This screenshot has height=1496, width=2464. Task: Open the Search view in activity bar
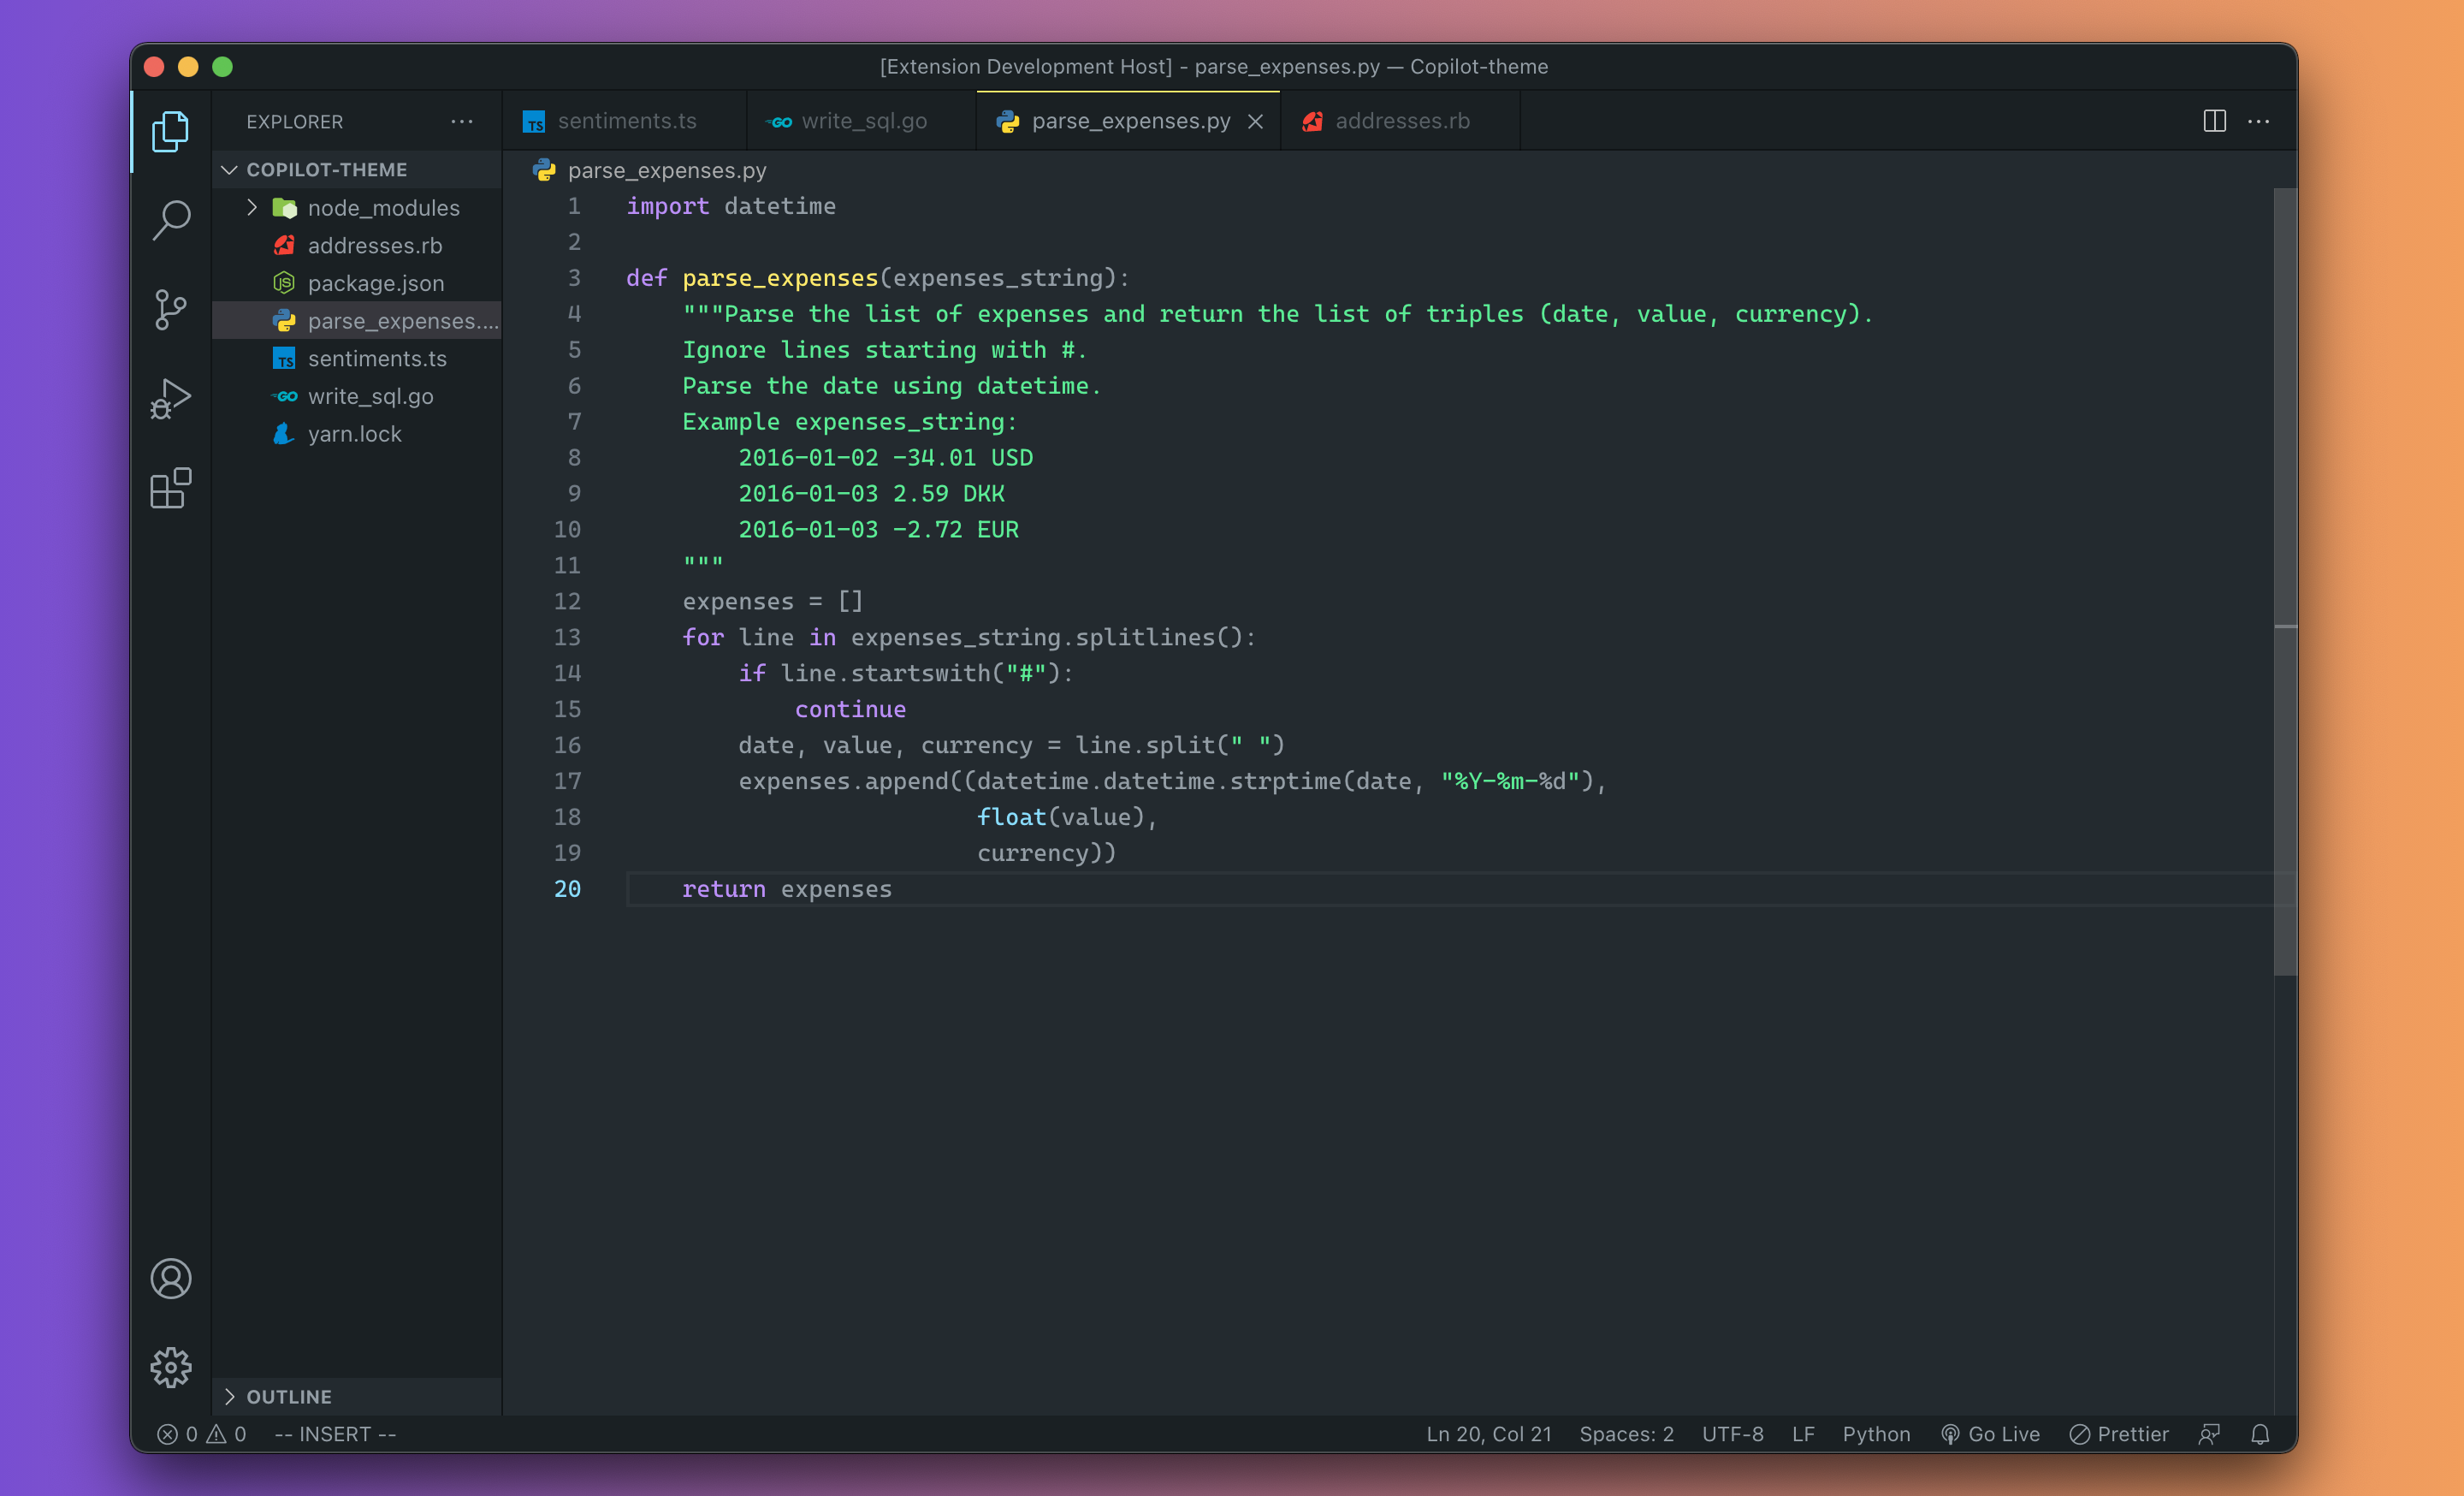(171, 220)
